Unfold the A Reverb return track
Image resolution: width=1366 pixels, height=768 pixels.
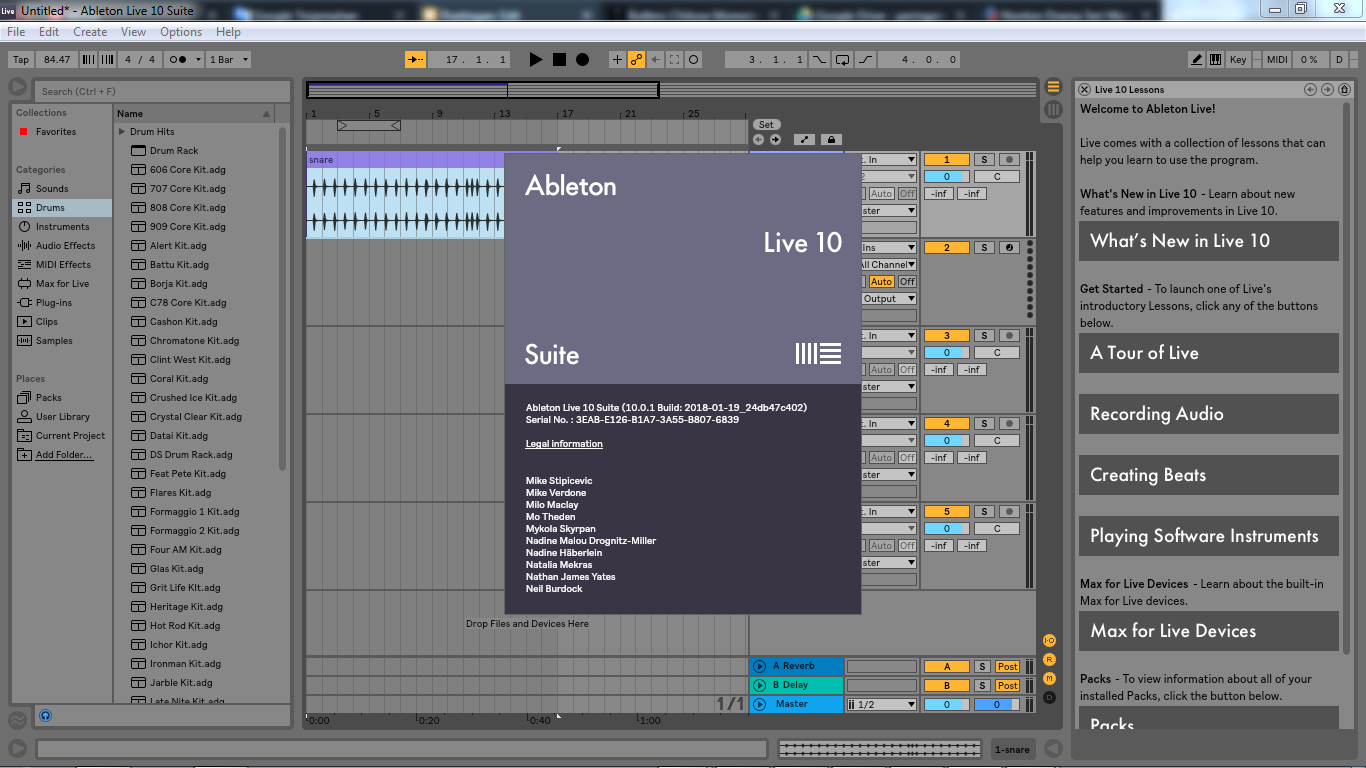759,666
